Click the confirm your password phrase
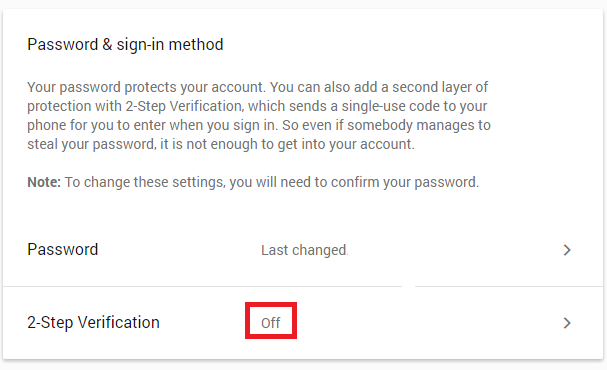Screen dimensions: 607x370 pyautogui.click(x=405, y=182)
